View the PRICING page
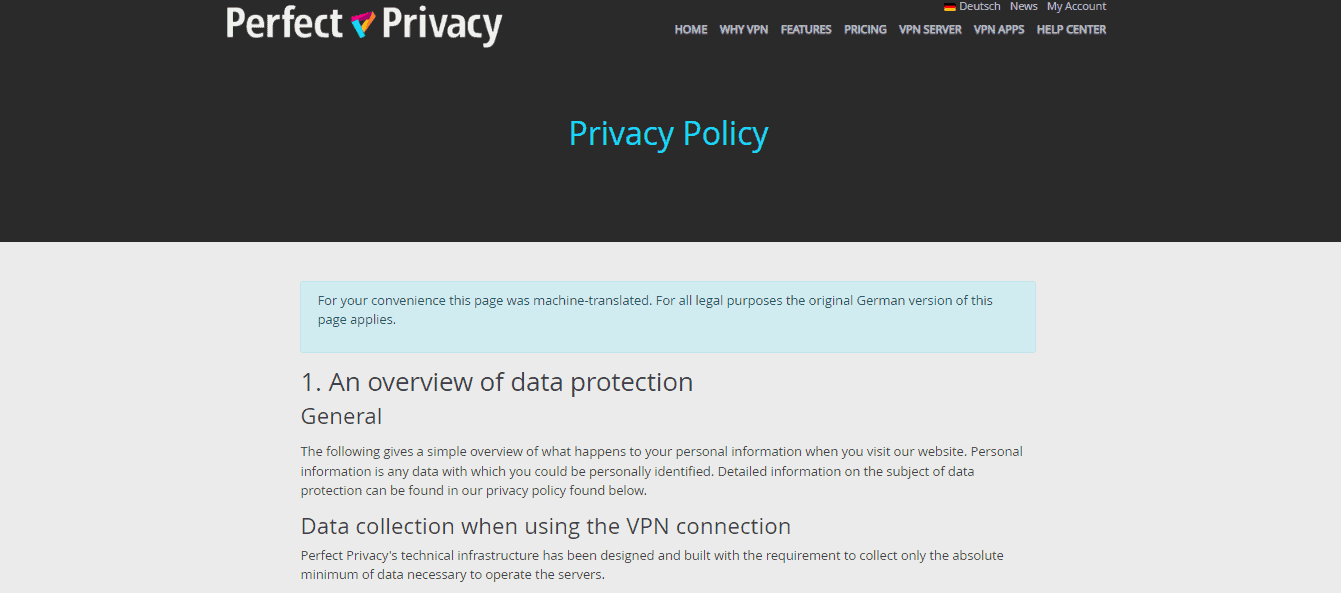The height and width of the screenshot is (593, 1341). 864,29
